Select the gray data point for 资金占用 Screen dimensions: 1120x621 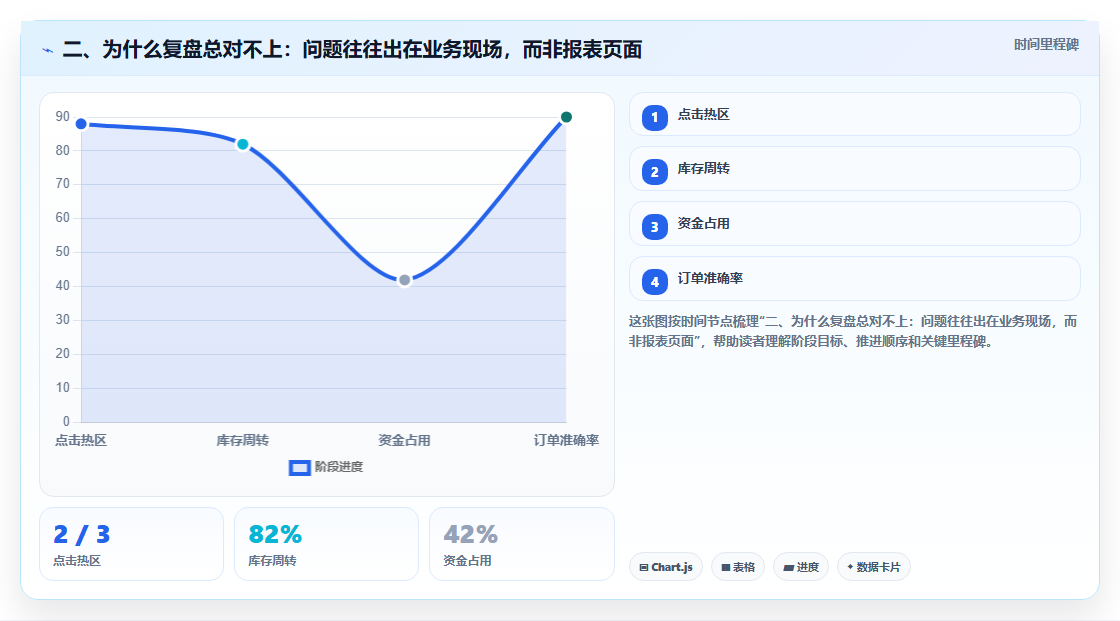[x=404, y=280]
